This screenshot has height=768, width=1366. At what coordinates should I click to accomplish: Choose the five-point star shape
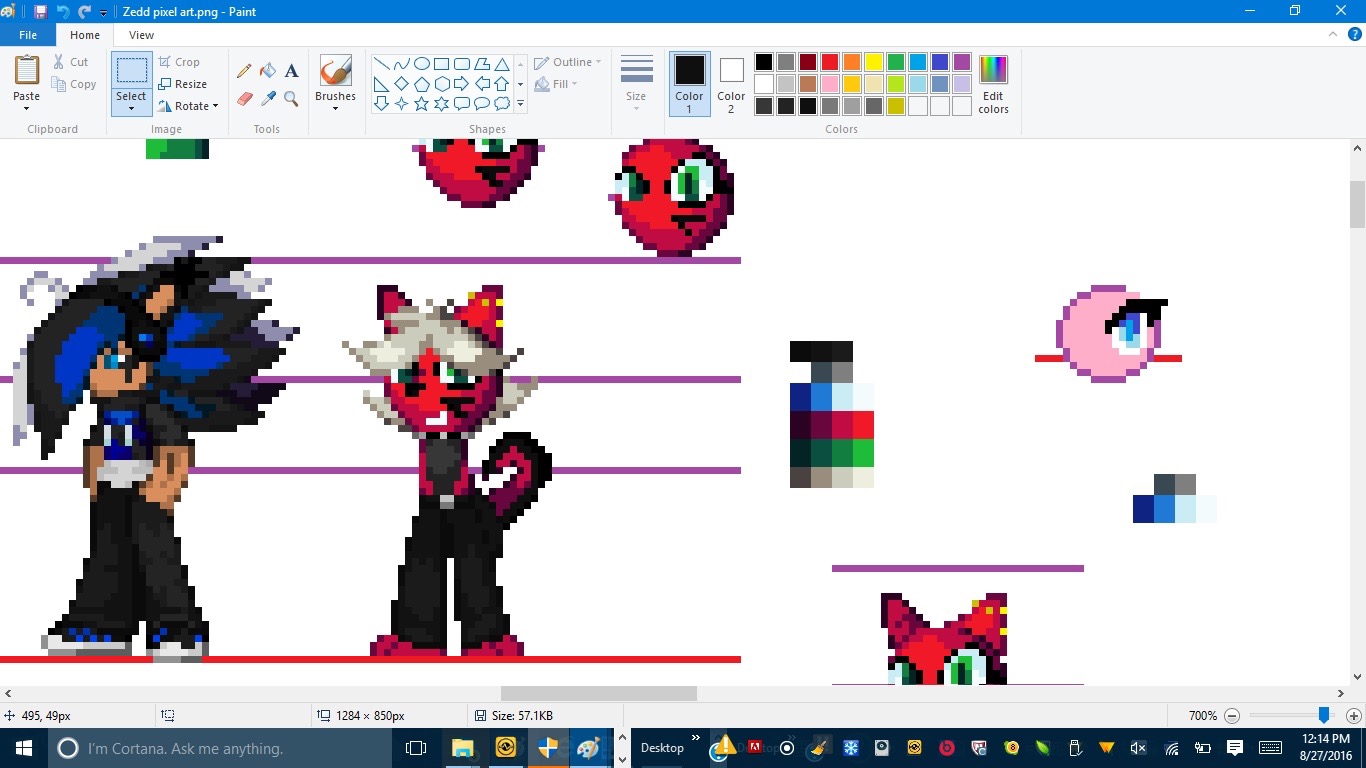point(421,104)
